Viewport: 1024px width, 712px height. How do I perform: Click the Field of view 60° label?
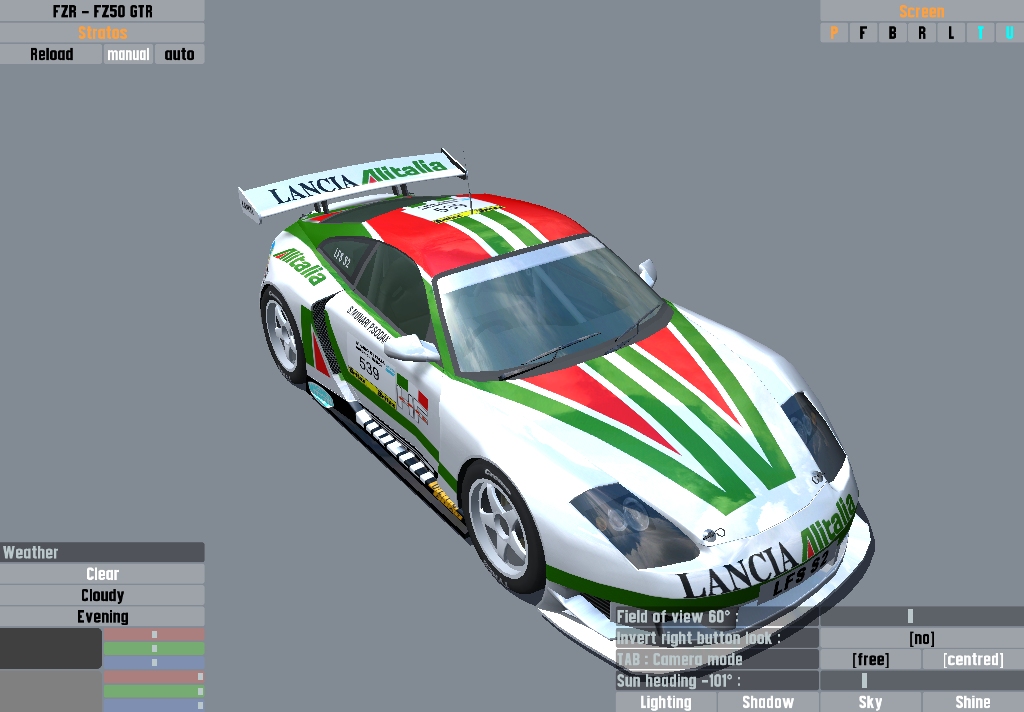(x=717, y=616)
